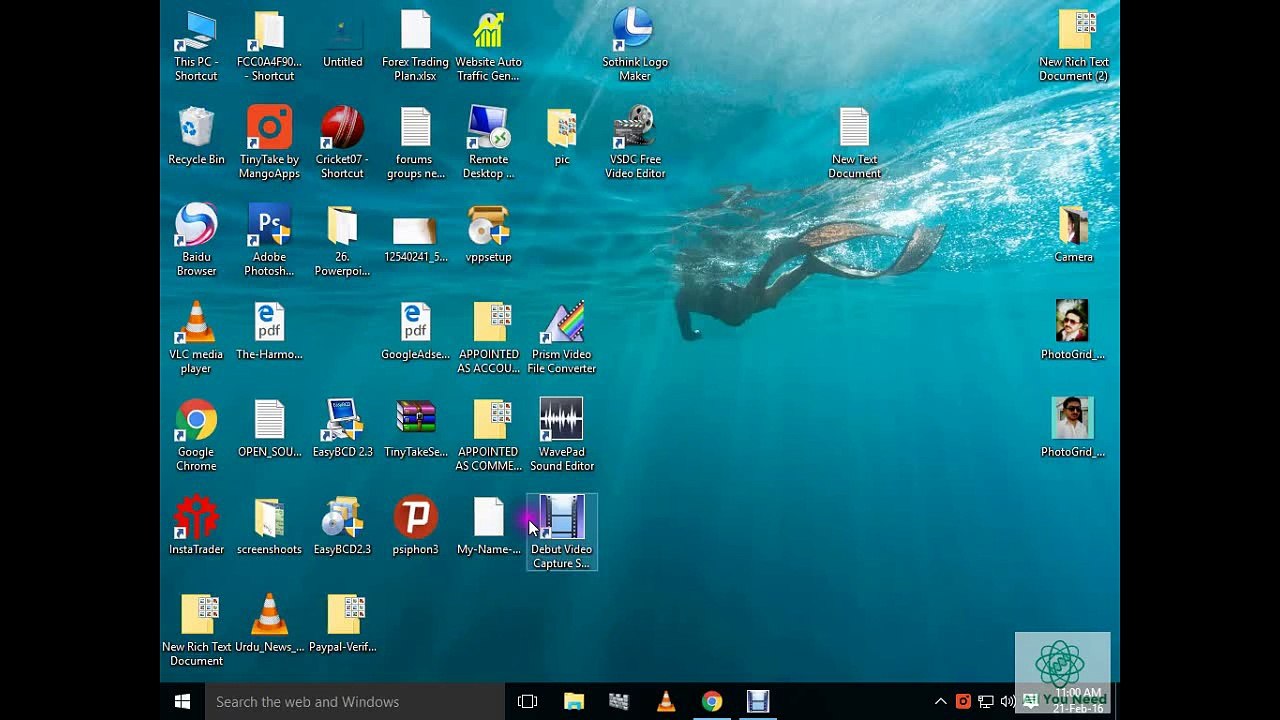Click the Search the web and Windows box

pos(355,702)
